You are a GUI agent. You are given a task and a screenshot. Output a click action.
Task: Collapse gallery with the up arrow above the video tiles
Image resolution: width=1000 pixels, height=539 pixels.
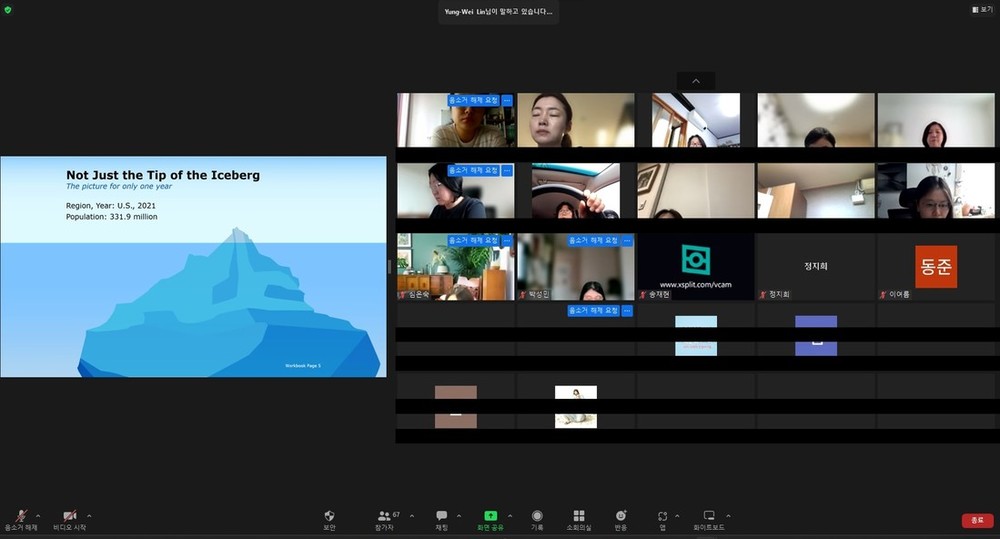click(696, 81)
